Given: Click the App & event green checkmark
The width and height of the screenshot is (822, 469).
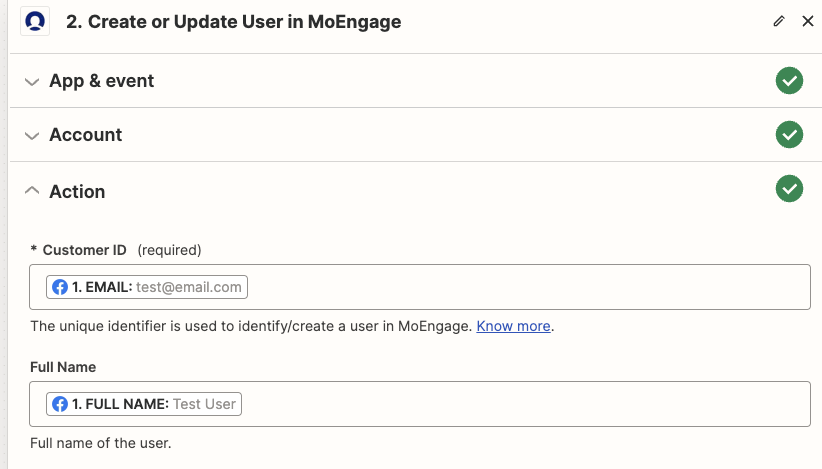Looking at the screenshot, I should click(789, 81).
